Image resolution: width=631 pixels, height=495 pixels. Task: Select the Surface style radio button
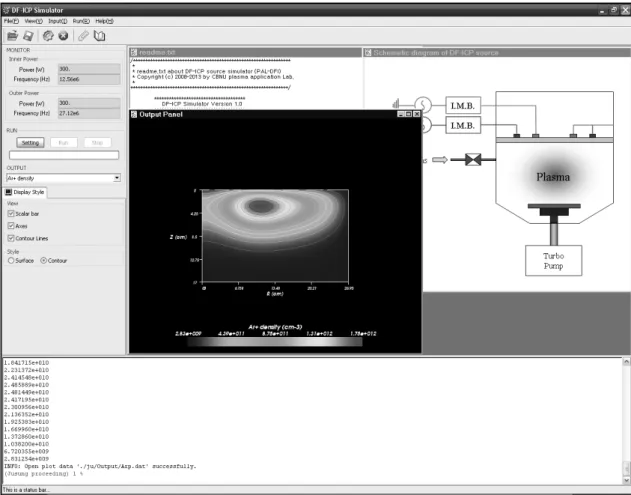tap(11, 260)
